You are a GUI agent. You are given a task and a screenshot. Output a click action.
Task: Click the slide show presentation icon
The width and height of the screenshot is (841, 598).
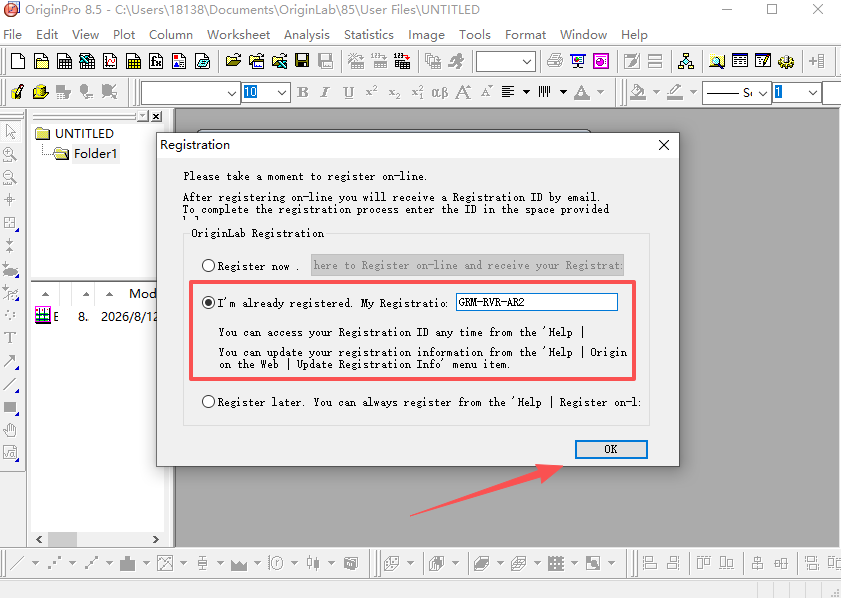tap(578, 61)
